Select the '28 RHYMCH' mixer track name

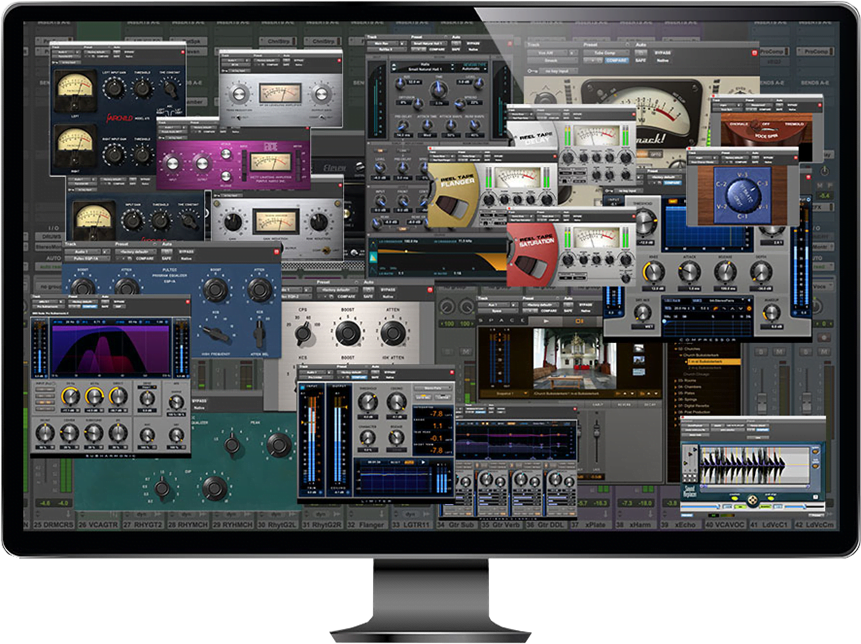[x=187, y=525]
